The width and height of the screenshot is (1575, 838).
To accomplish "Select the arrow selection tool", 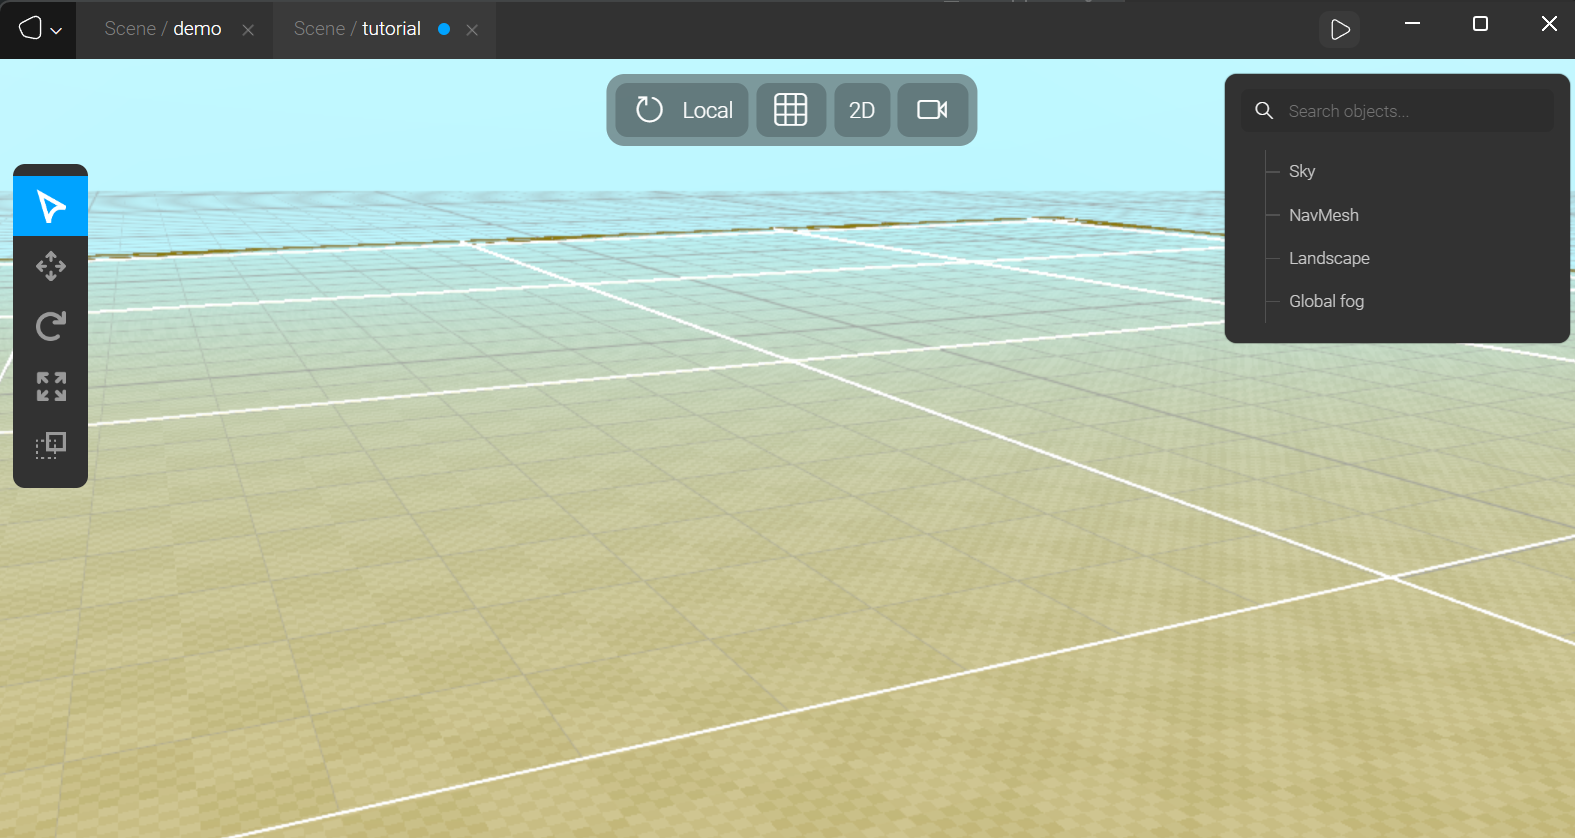I will 51,206.
